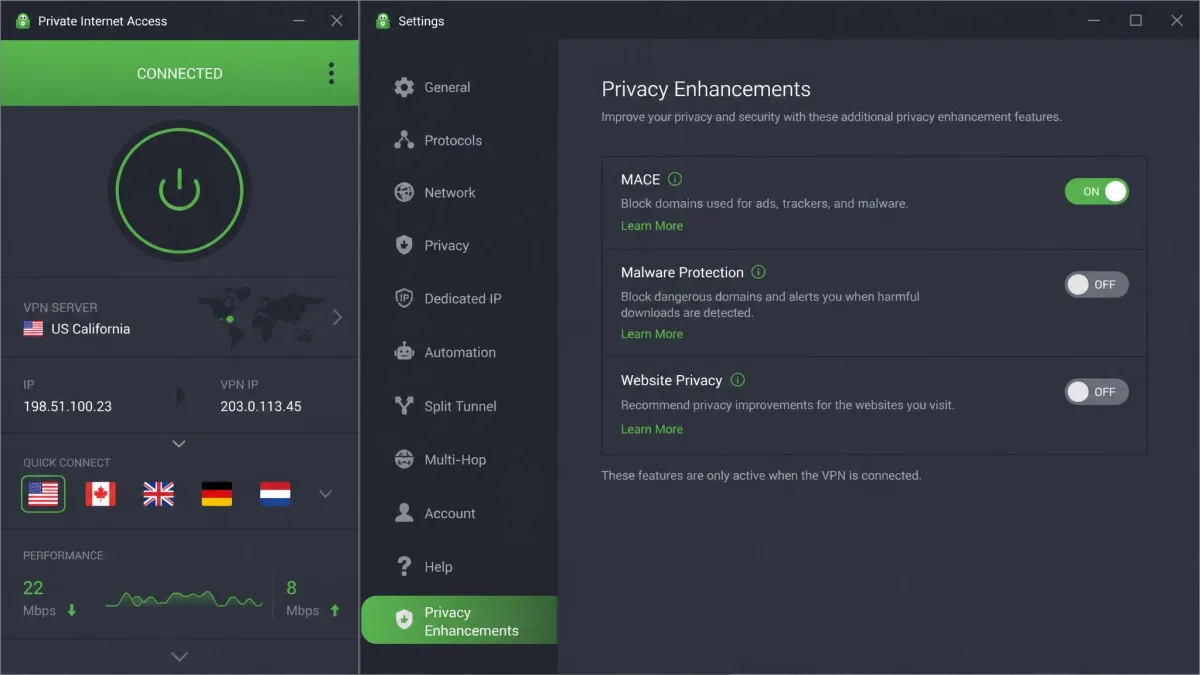
Task: Click the Dedicated IP shield icon
Action: pyautogui.click(x=404, y=298)
